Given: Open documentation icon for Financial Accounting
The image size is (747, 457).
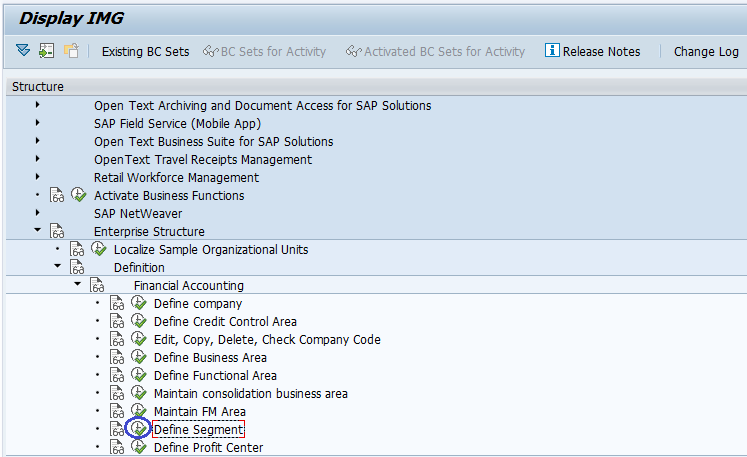Looking at the screenshot, I should tap(97, 285).
